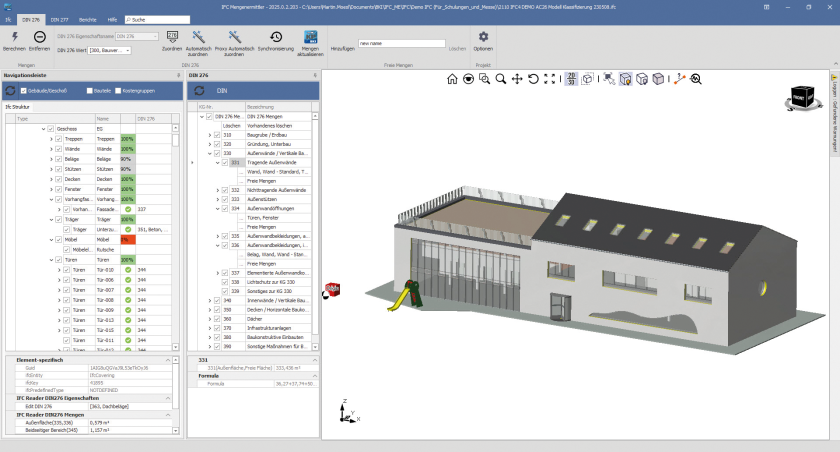Click the Mengen aktualisieren icon
The image size is (840, 452).
coord(310,37)
